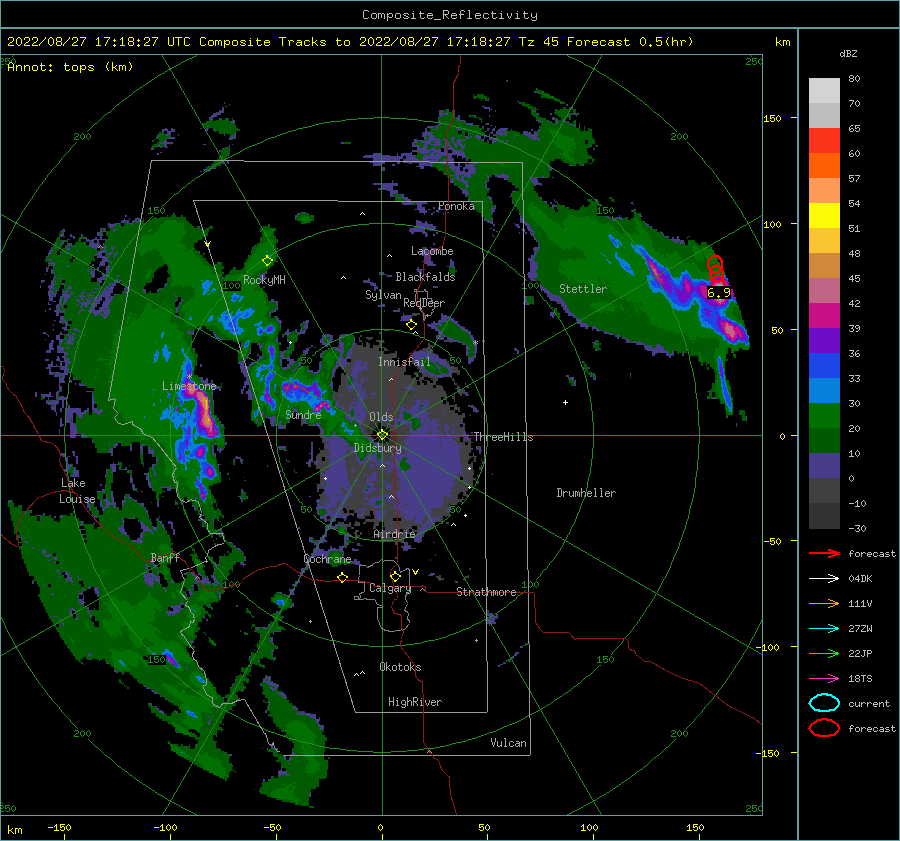Screen dimensions: 900x841
Task: Click the red forecast circles above the 6.9 label
Action: pyautogui.click(x=716, y=270)
